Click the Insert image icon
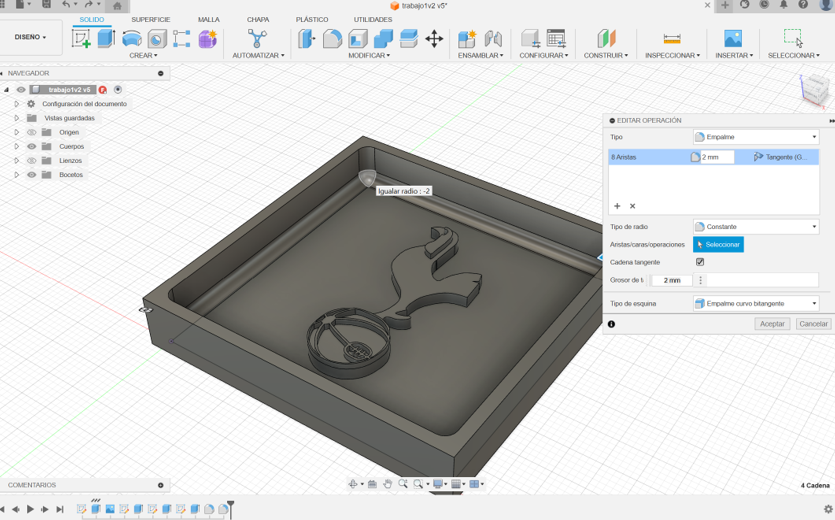The image size is (835, 520). (733, 39)
